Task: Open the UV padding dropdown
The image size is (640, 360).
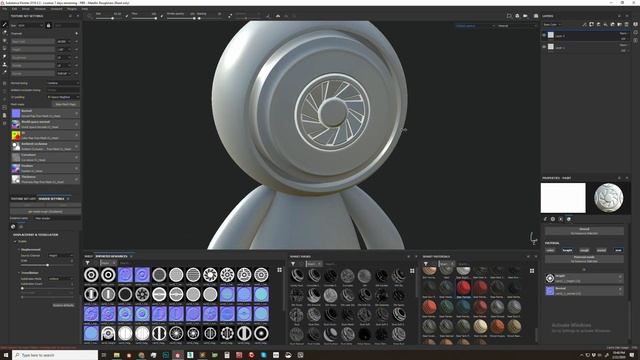Action: [x=63, y=97]
